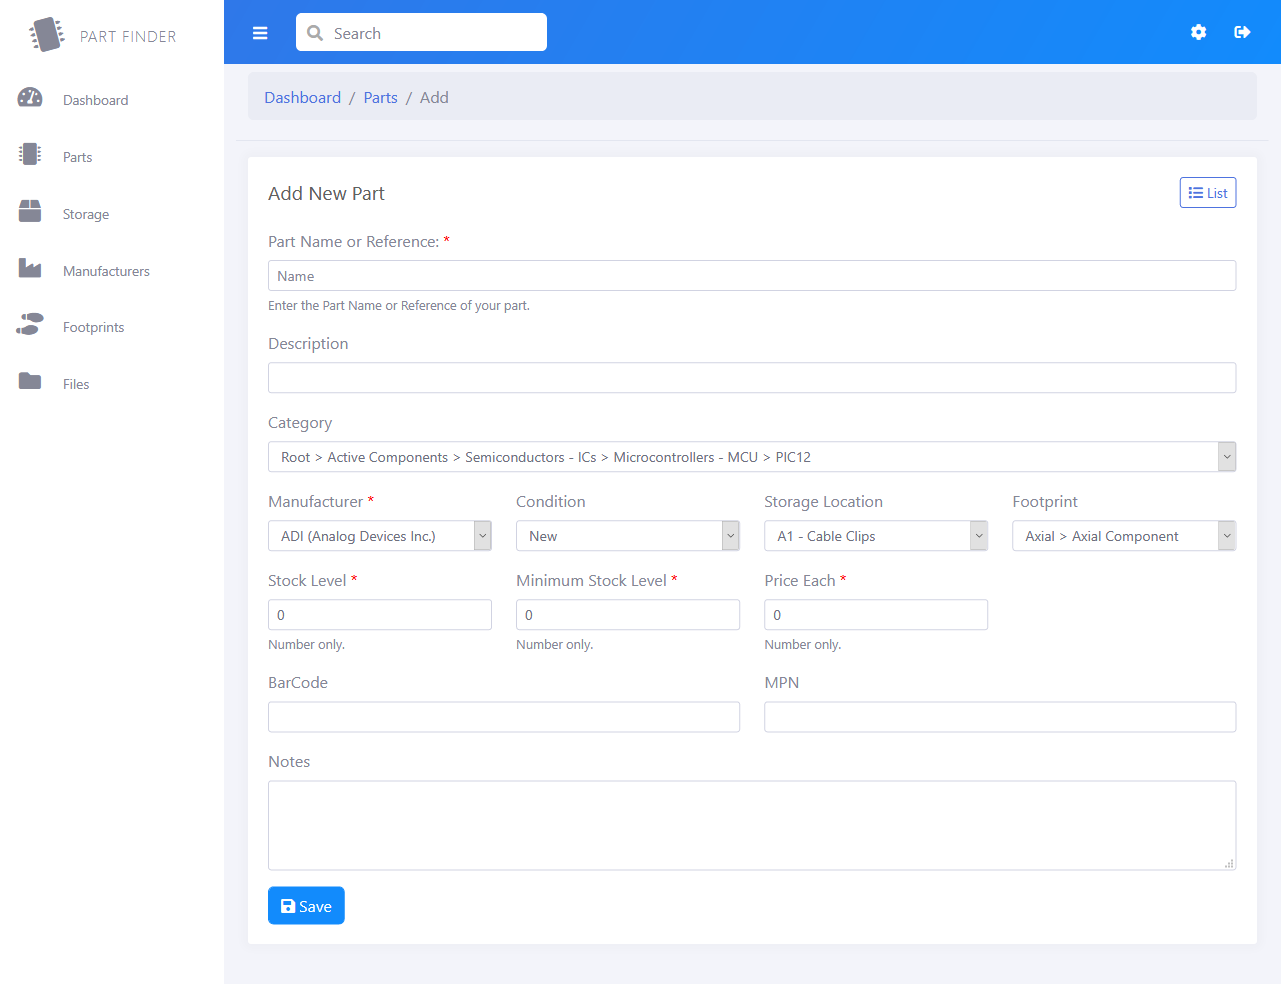This screenshot has width=1281, height=985.
Task: Click the logout arrow icon
Action: point(1242,32)
